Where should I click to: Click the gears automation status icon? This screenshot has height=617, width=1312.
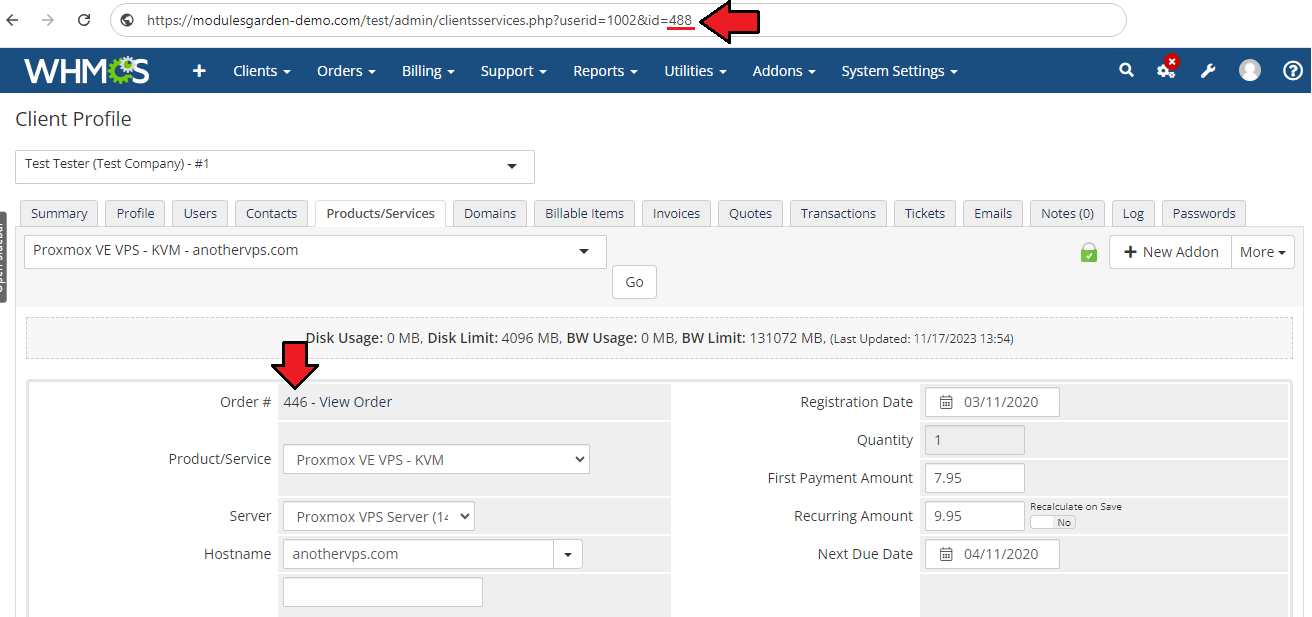(1167, 69)
